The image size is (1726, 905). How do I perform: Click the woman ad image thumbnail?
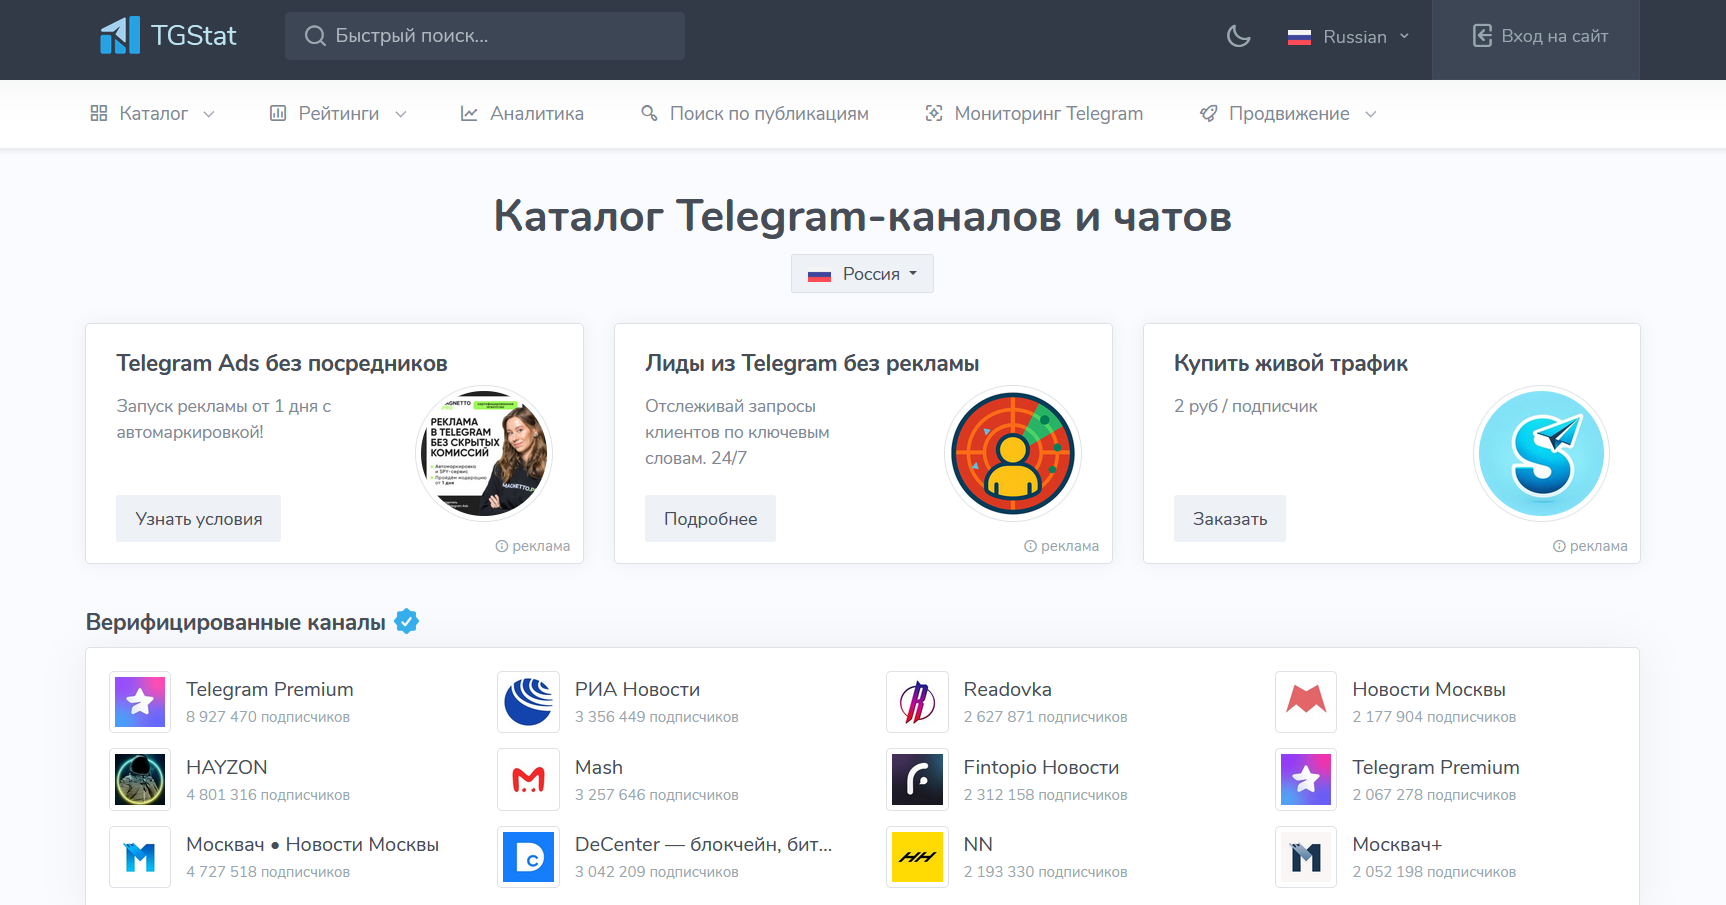pos(484,453)
